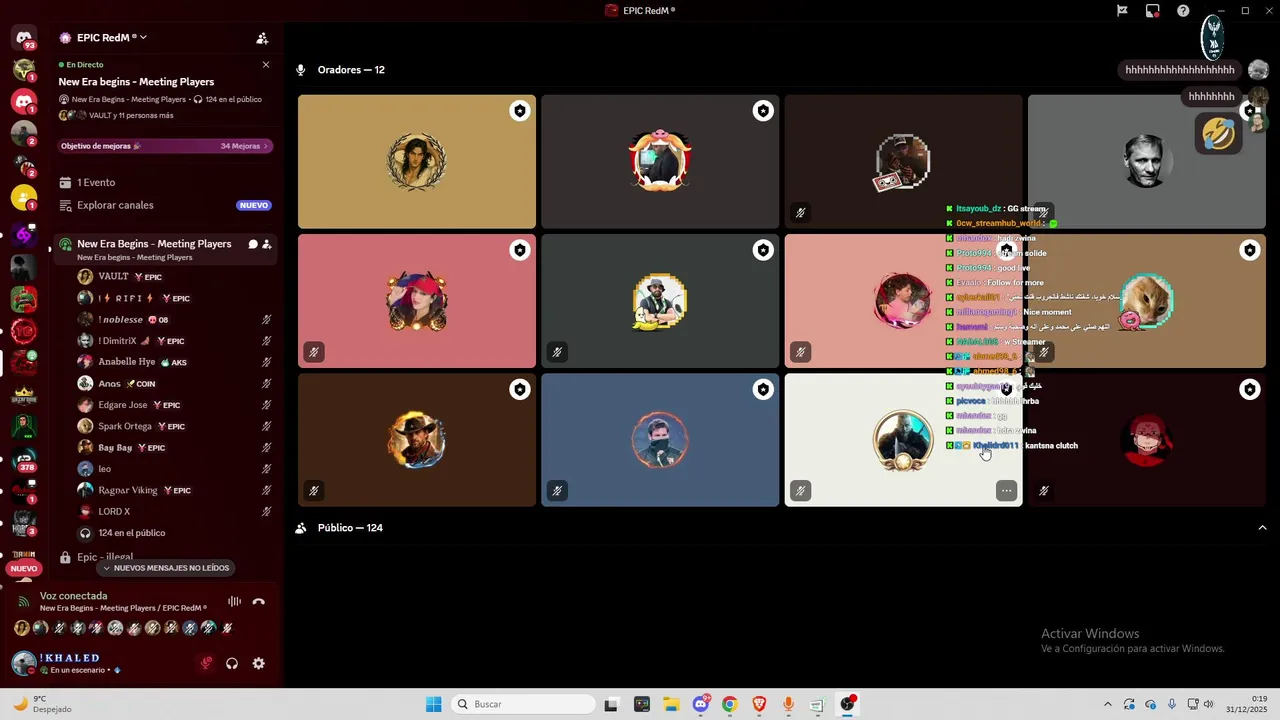Select speaker VAULT in channel list
The width and height of the screenshot is (1280, 720).
pos(175,277)
